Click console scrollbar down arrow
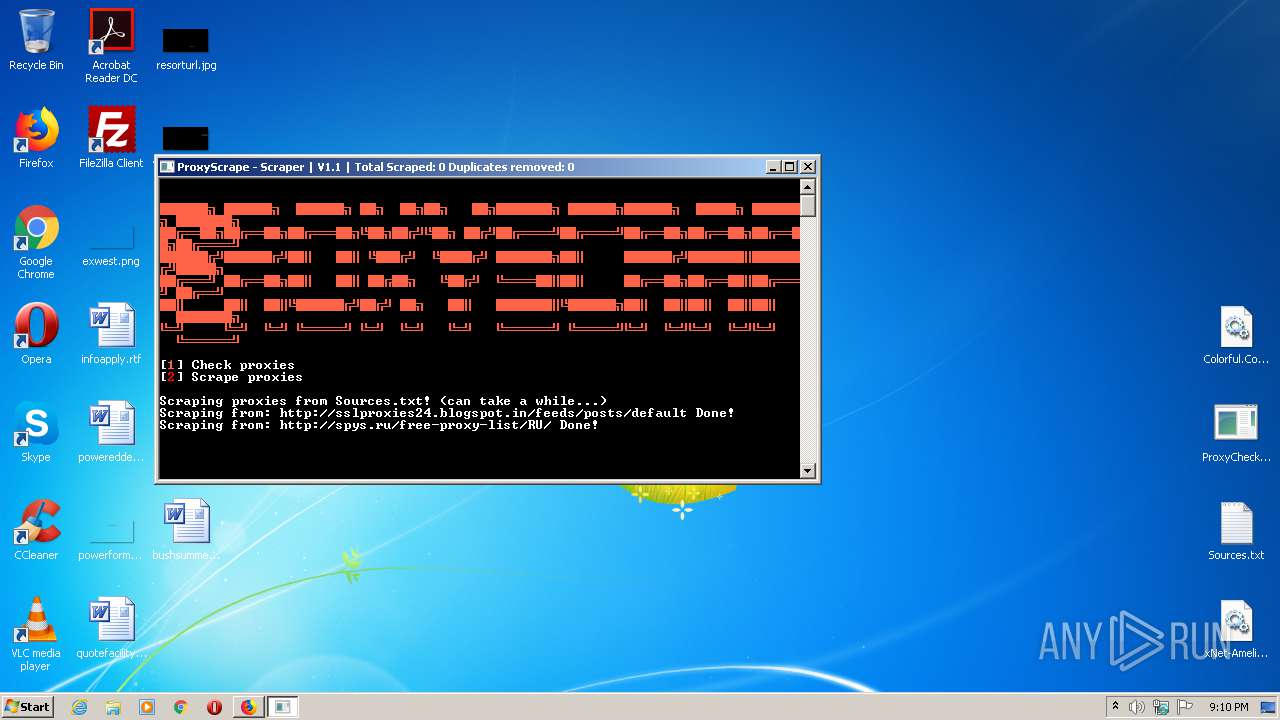This screenshot has width=1280, height=720. point(808,470)
